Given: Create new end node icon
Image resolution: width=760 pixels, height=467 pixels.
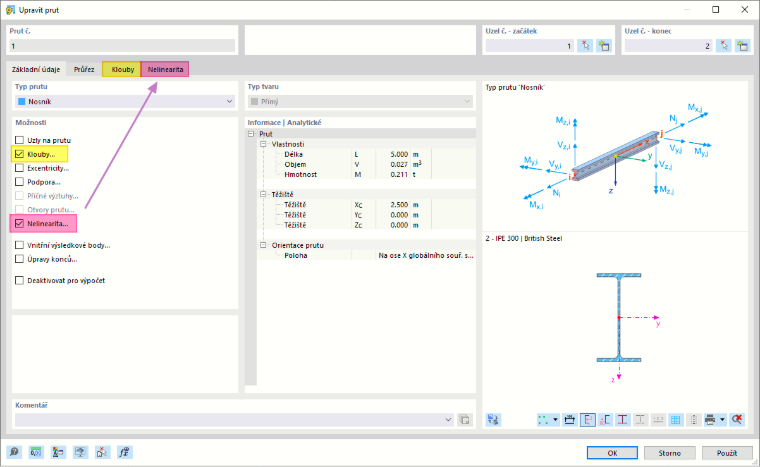Looking at the screenshot, I should (743, 46).
